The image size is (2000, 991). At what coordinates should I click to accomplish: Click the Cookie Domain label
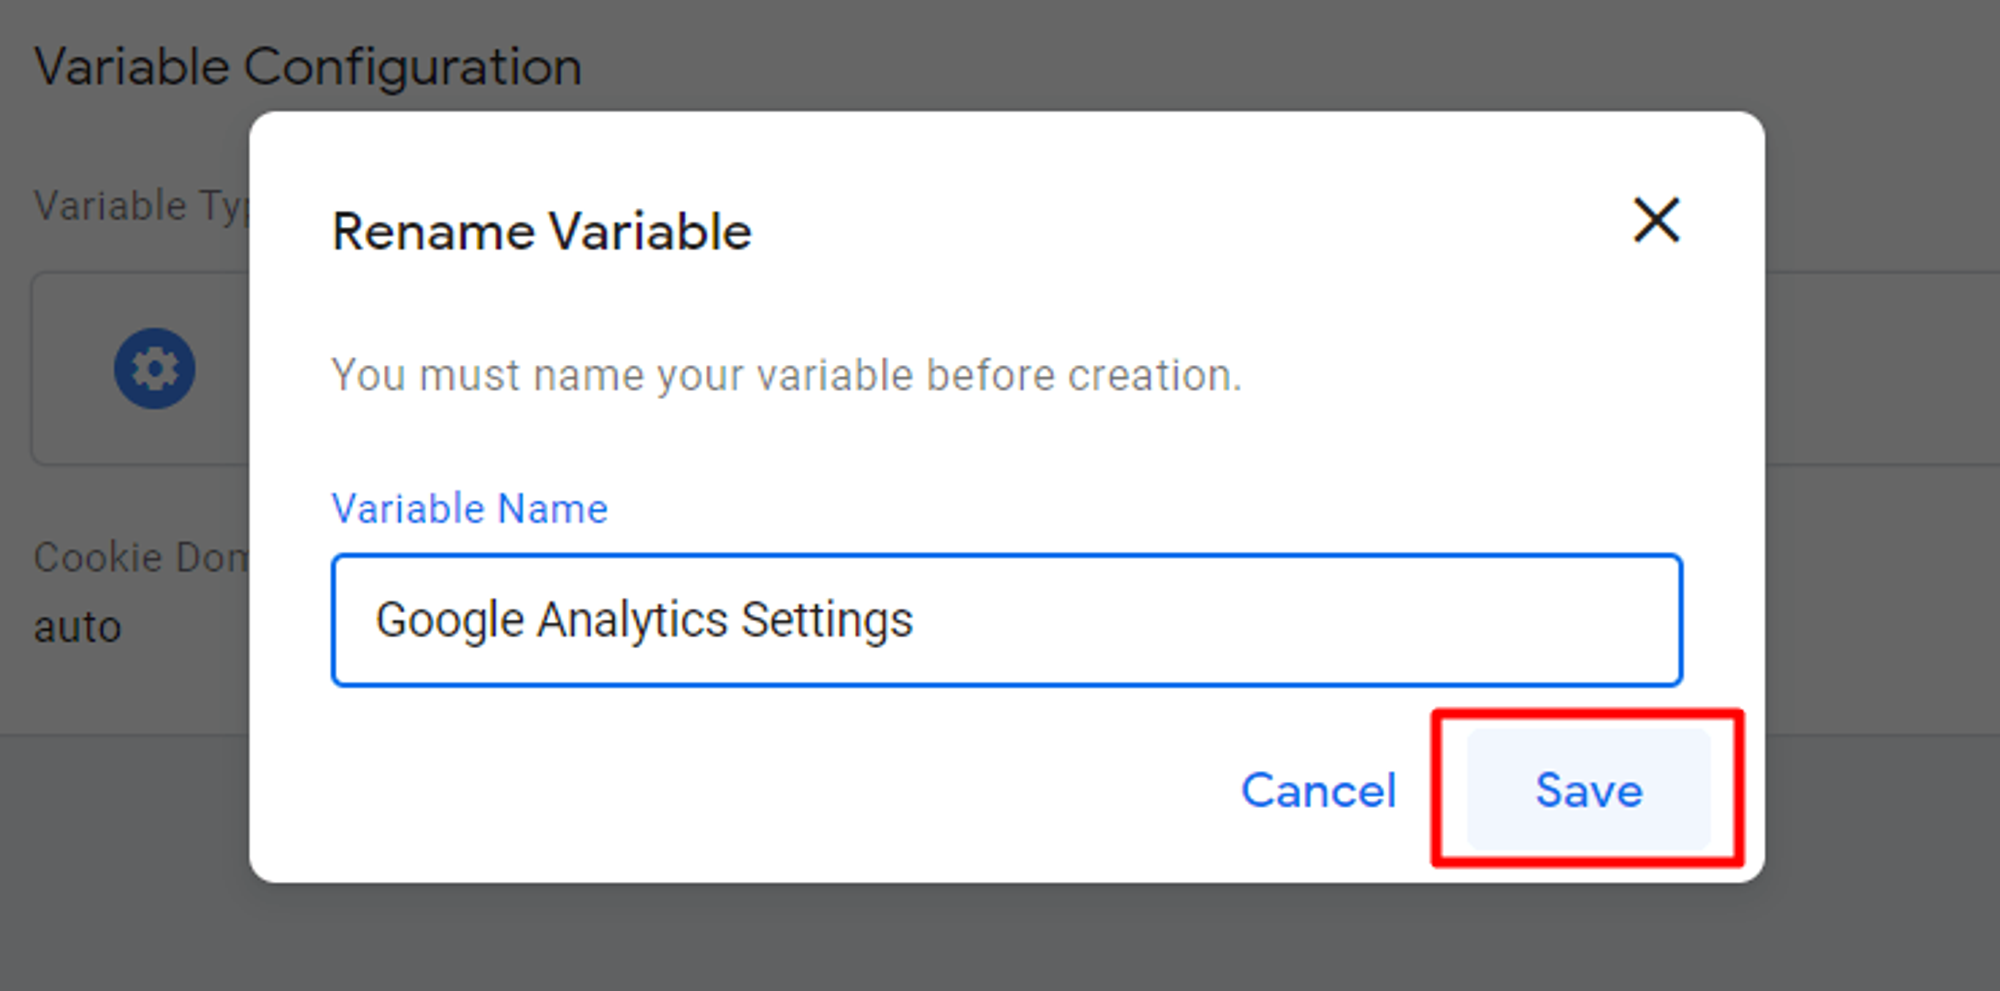141,557
